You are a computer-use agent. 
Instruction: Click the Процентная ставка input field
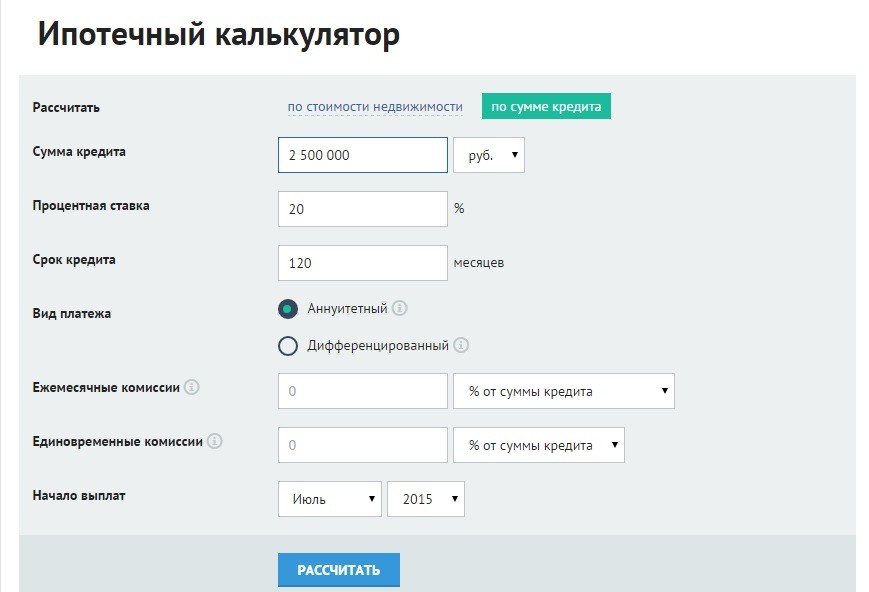[x=362, y=208]
